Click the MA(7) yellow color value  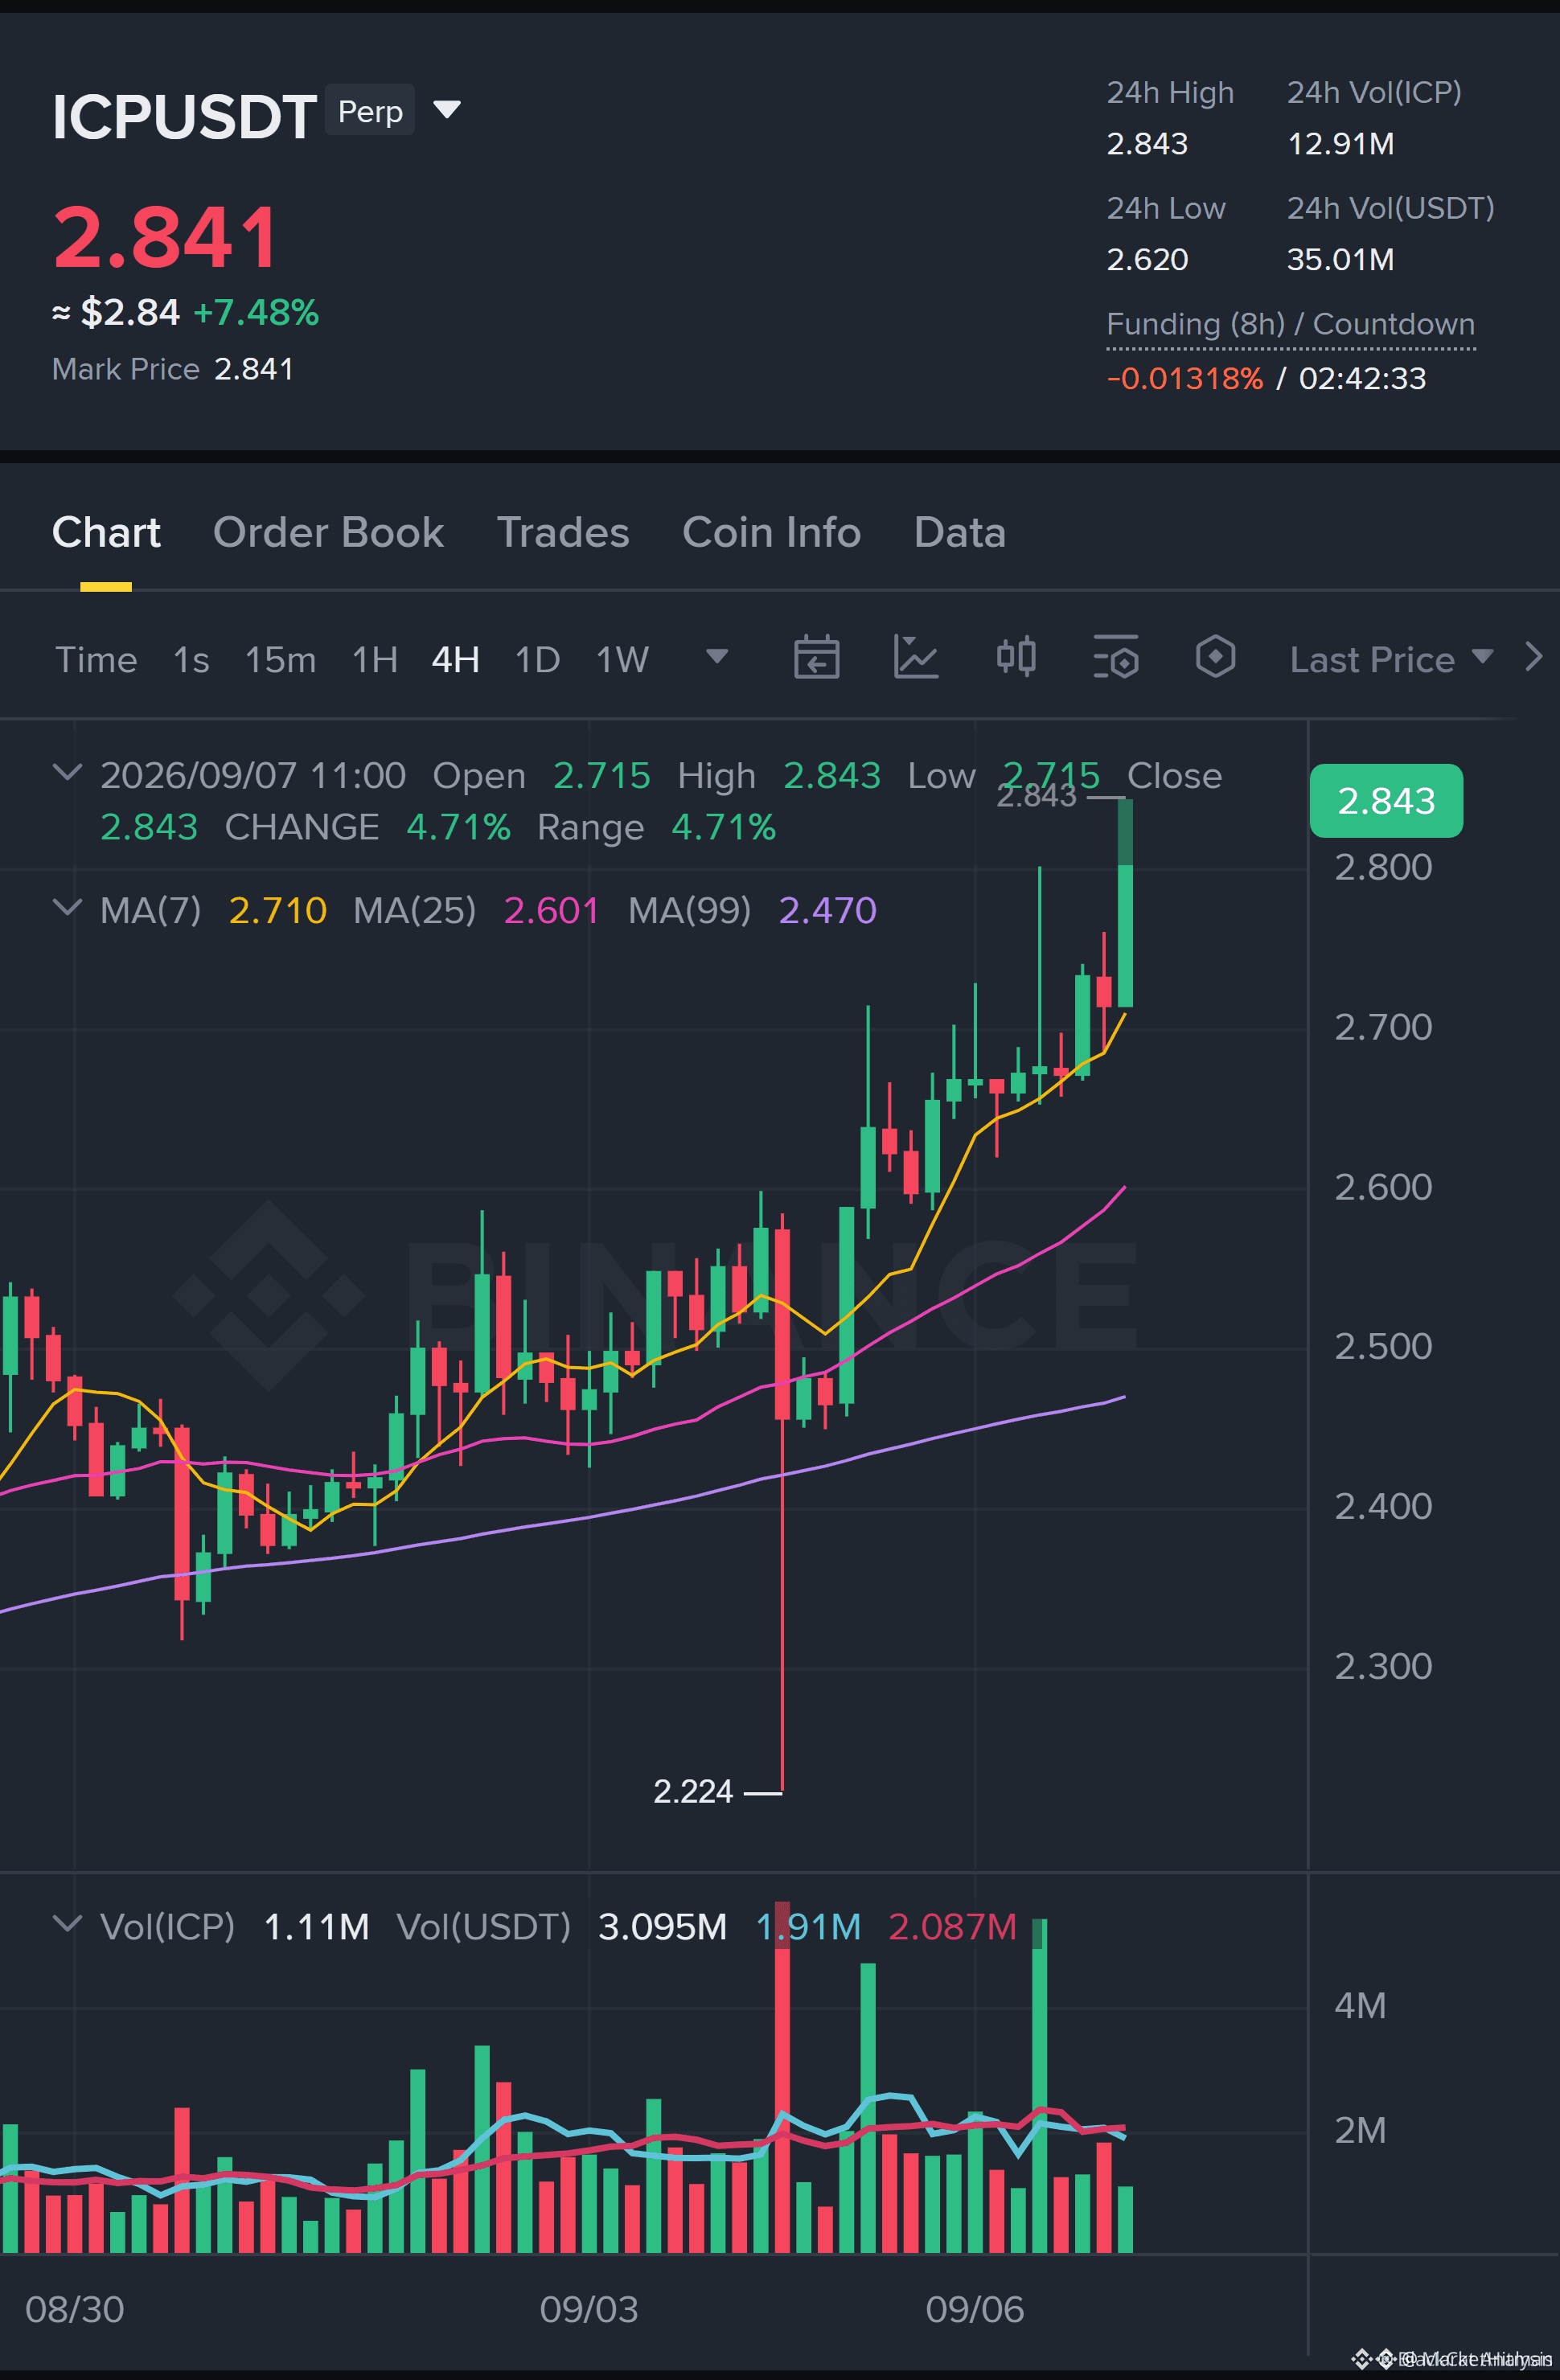277,910
